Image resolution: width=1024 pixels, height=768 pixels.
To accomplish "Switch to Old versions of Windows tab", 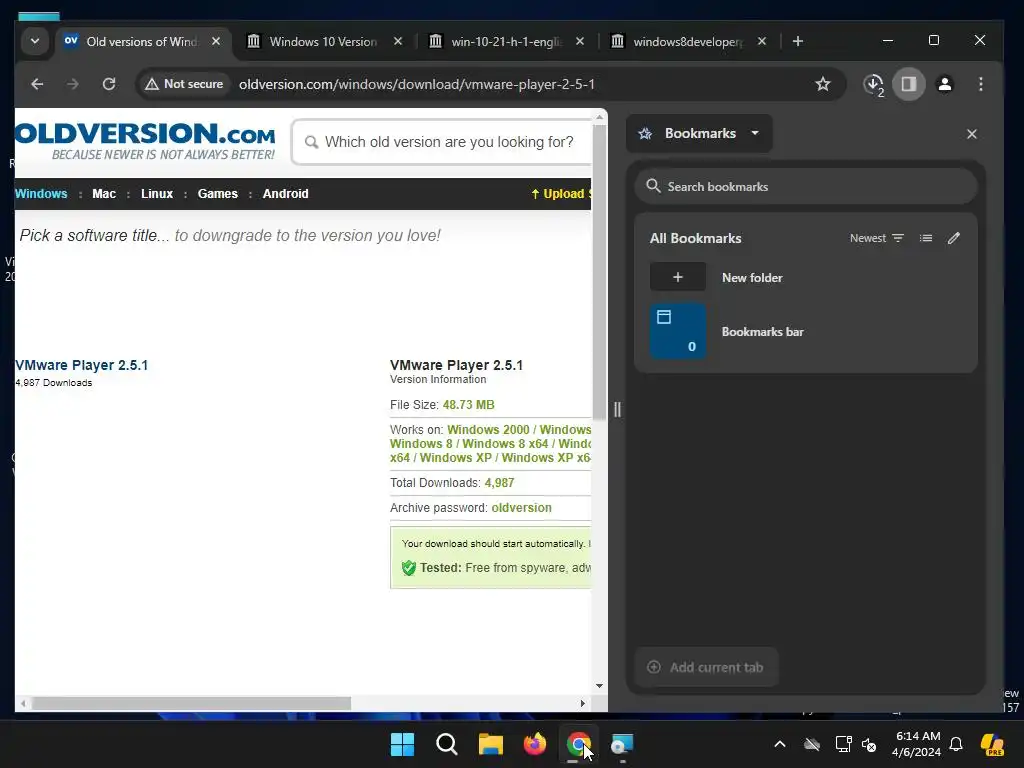I will 142,42.
